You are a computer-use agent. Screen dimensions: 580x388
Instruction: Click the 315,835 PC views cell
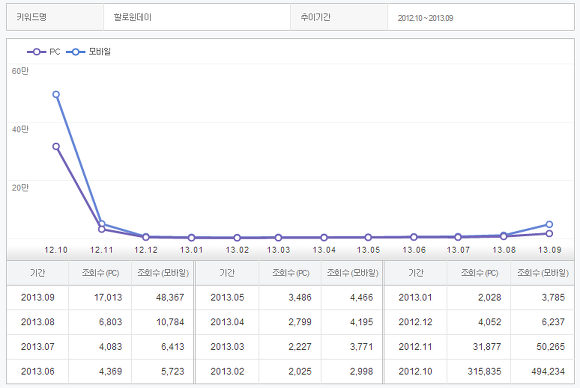(x=479, y=371)
